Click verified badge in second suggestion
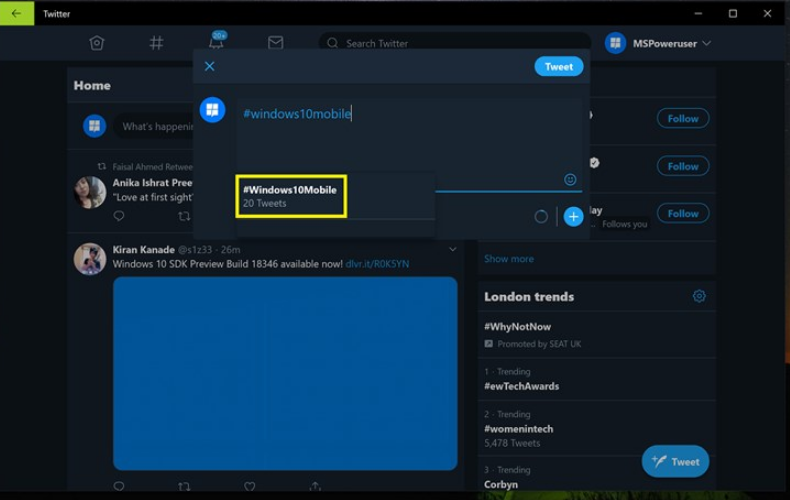 pyautogui.click(x=594, y=163)
